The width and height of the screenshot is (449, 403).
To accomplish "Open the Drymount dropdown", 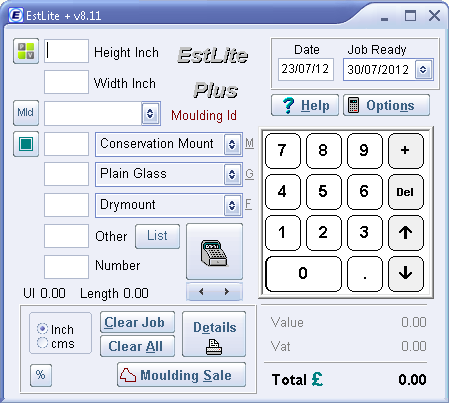I will tap(232, 205).
